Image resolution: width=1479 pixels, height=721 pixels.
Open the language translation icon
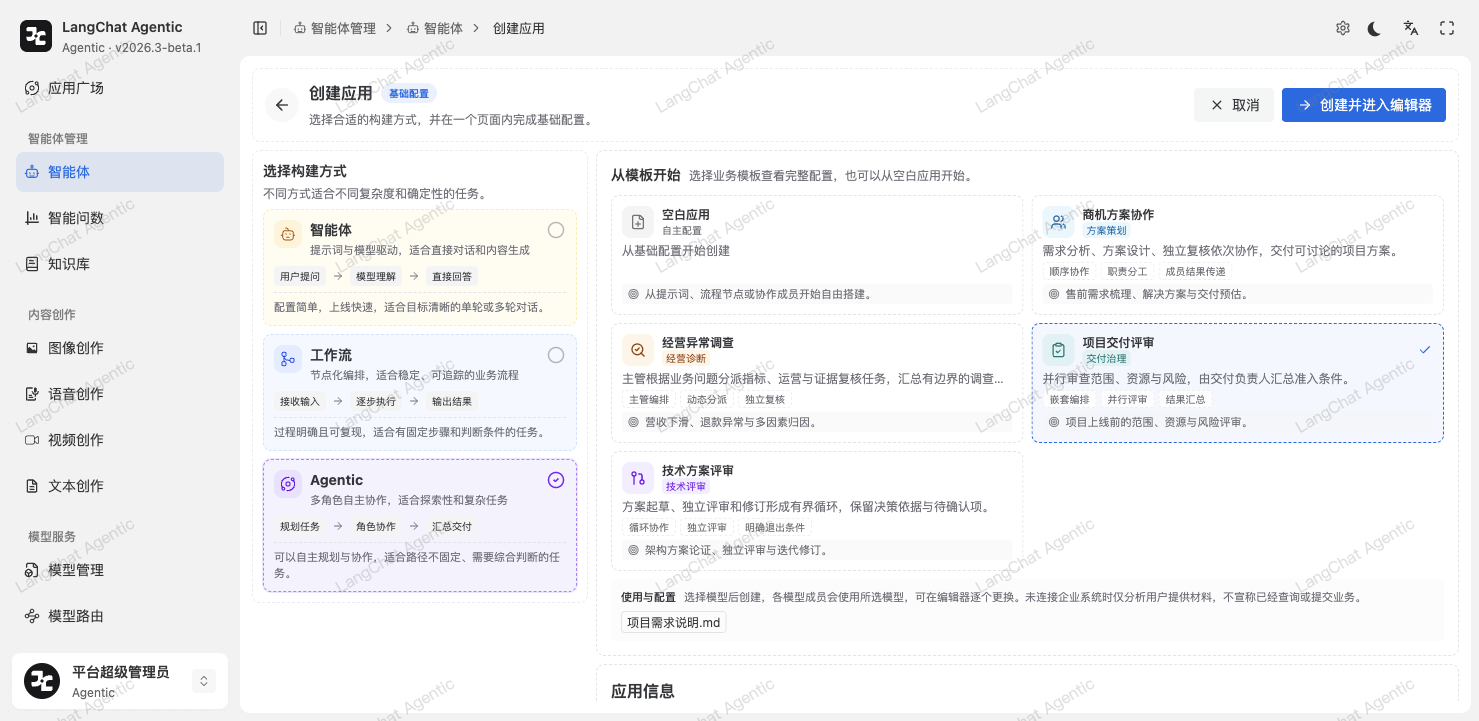(x=1411, y=28)
